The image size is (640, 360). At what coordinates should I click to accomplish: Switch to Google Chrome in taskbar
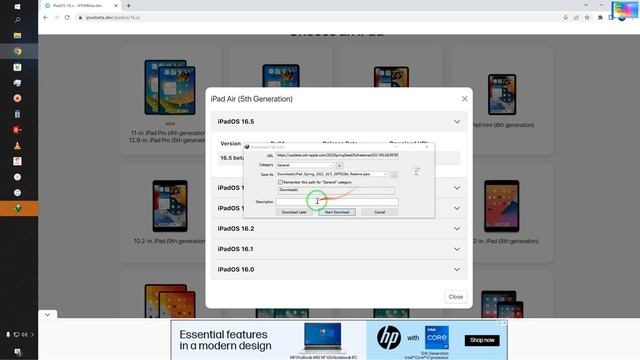tap(17, 51)
